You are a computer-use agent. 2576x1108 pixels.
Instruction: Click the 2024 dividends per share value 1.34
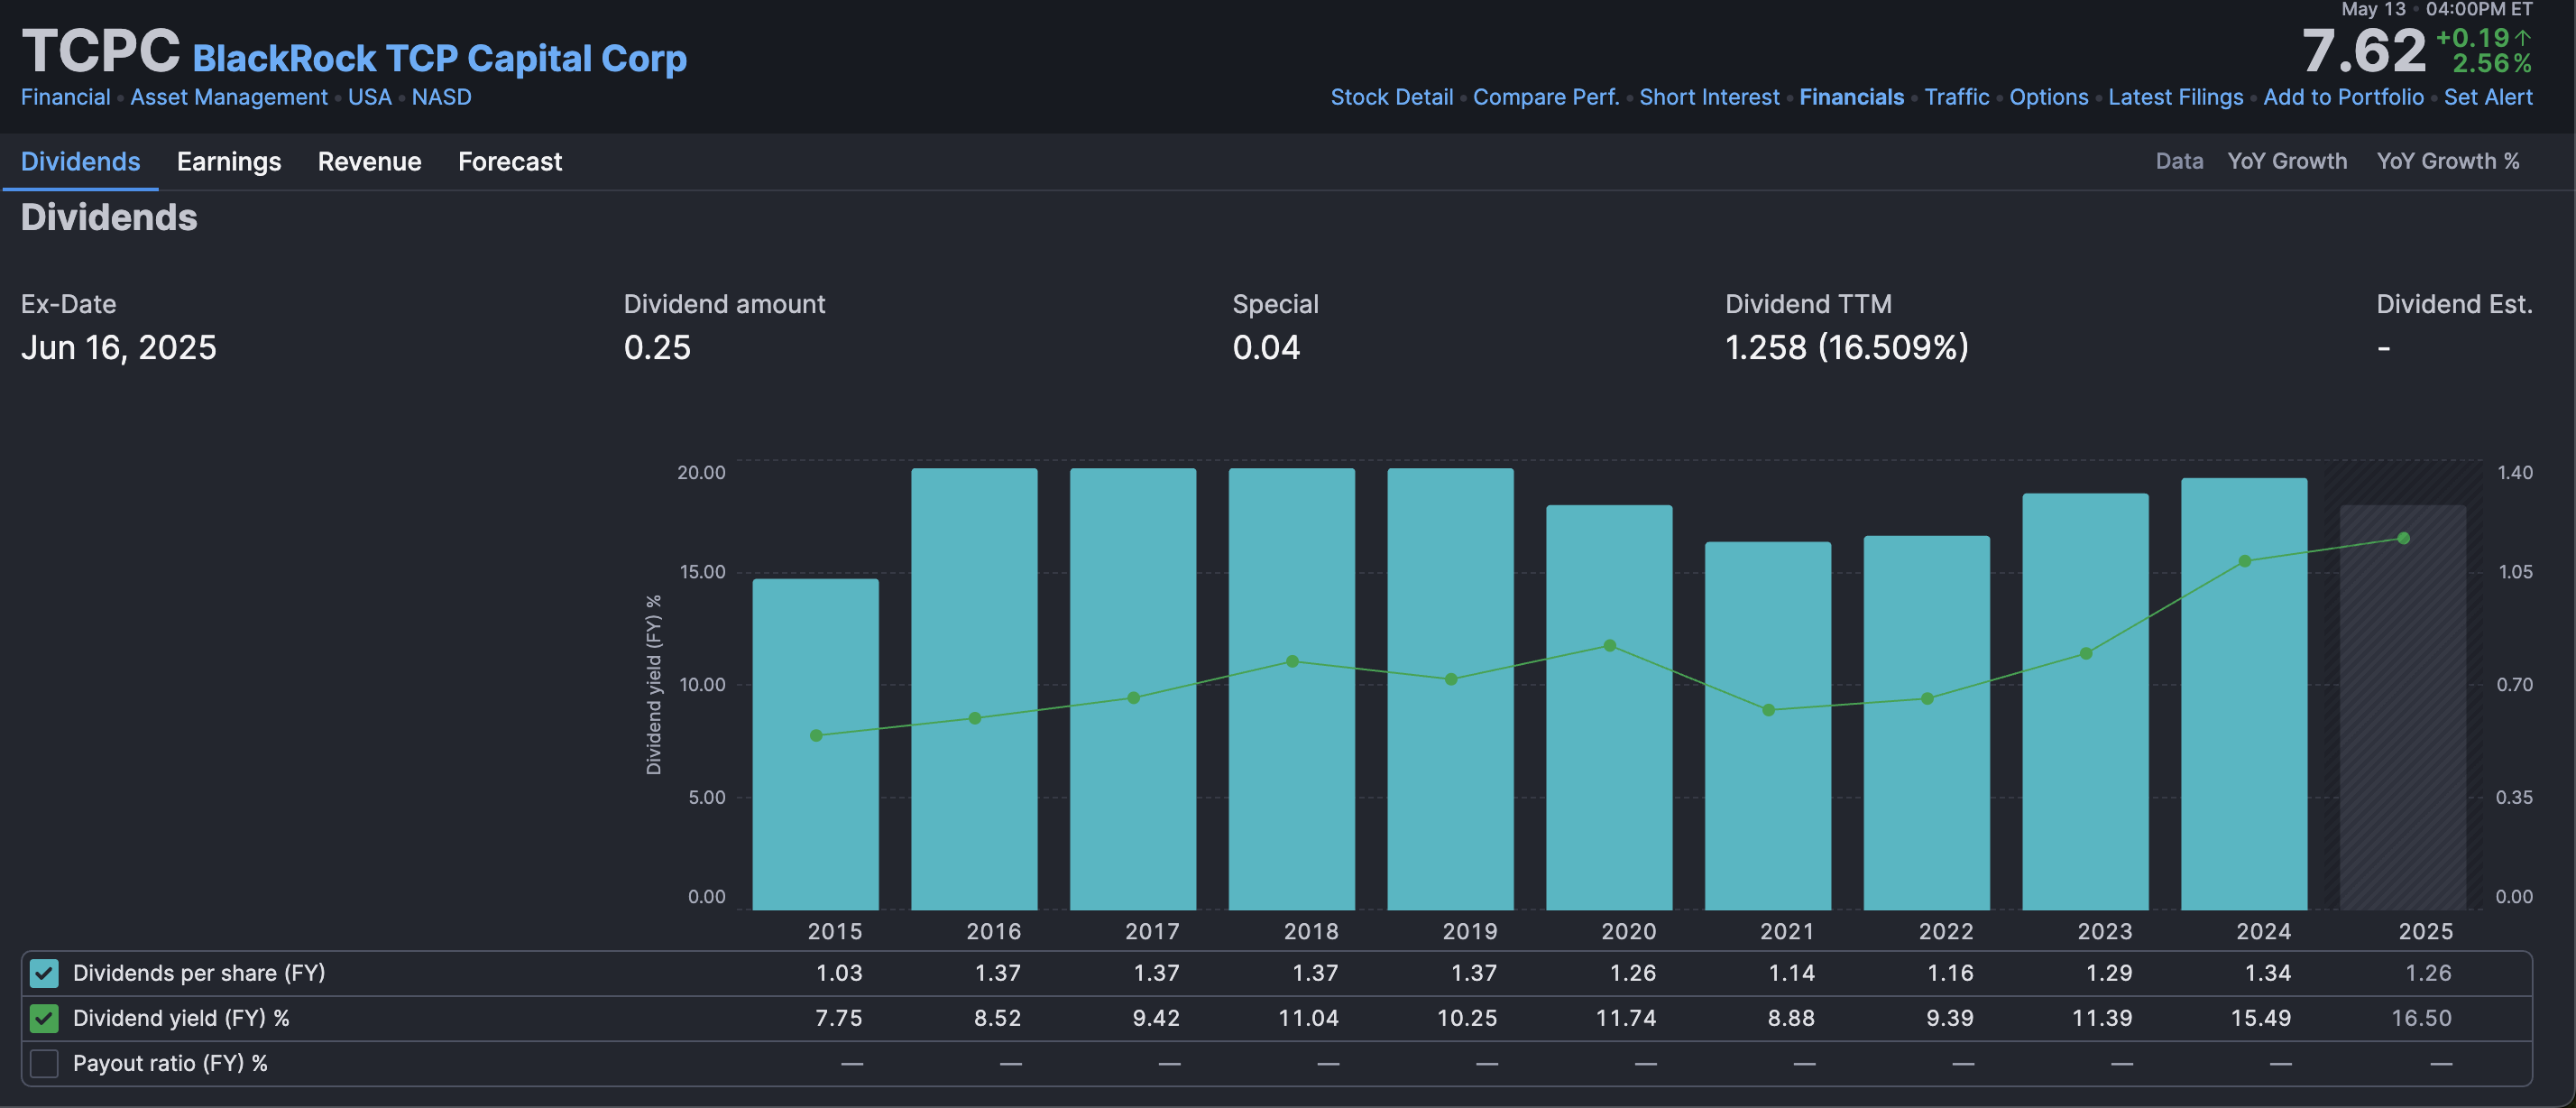click(x=2267, y=973)
